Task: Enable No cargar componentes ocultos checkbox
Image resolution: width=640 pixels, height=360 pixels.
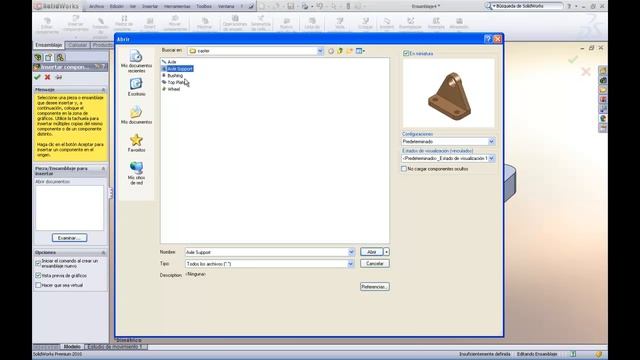Action: [404, 169]
